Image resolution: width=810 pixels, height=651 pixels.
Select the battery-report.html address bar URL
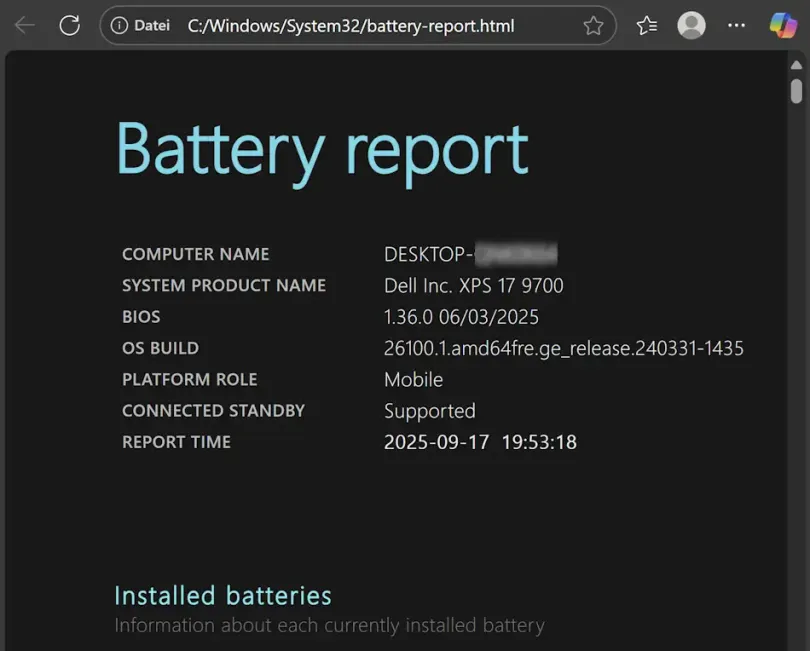coord(350,26)
